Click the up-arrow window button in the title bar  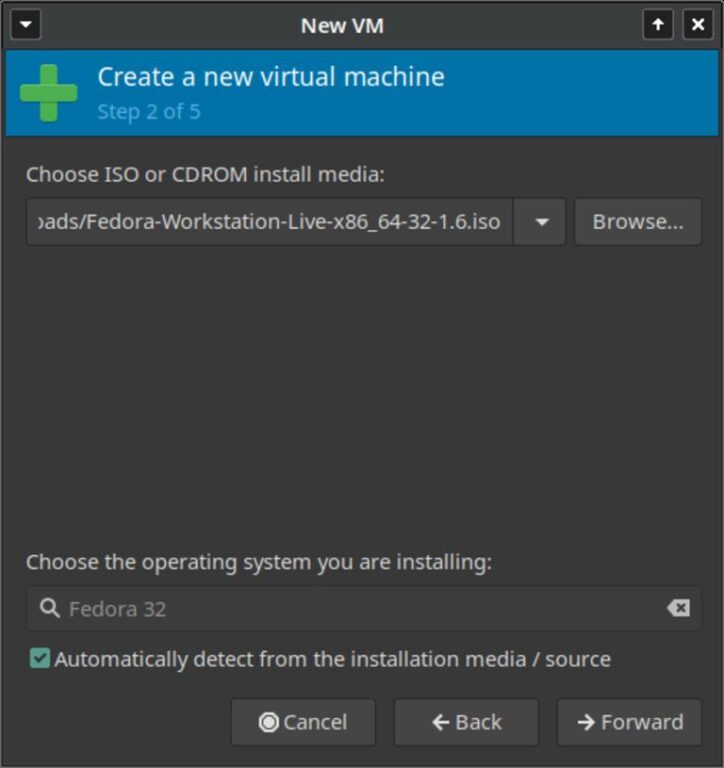pyautogui.click(x=658, y=24)
